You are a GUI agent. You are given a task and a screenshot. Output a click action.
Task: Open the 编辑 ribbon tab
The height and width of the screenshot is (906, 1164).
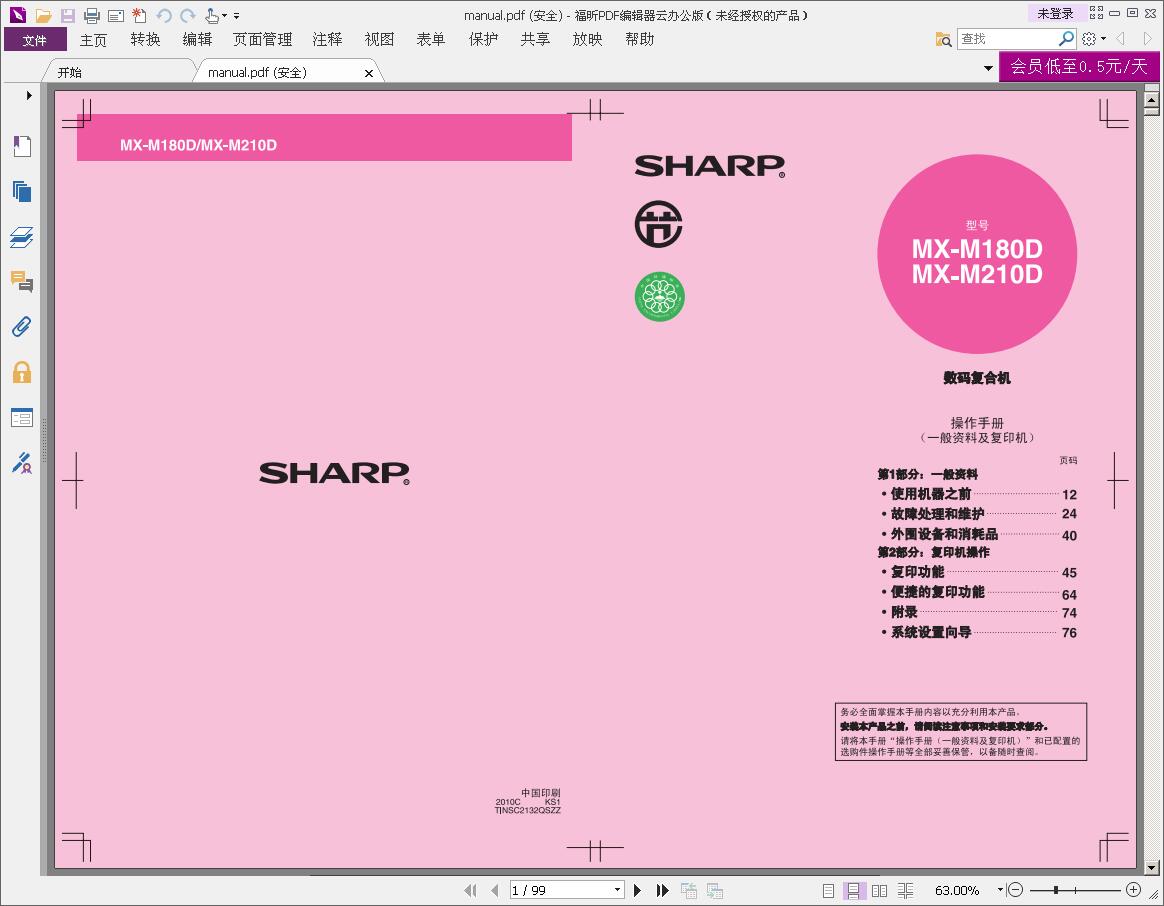pos(197,39)
